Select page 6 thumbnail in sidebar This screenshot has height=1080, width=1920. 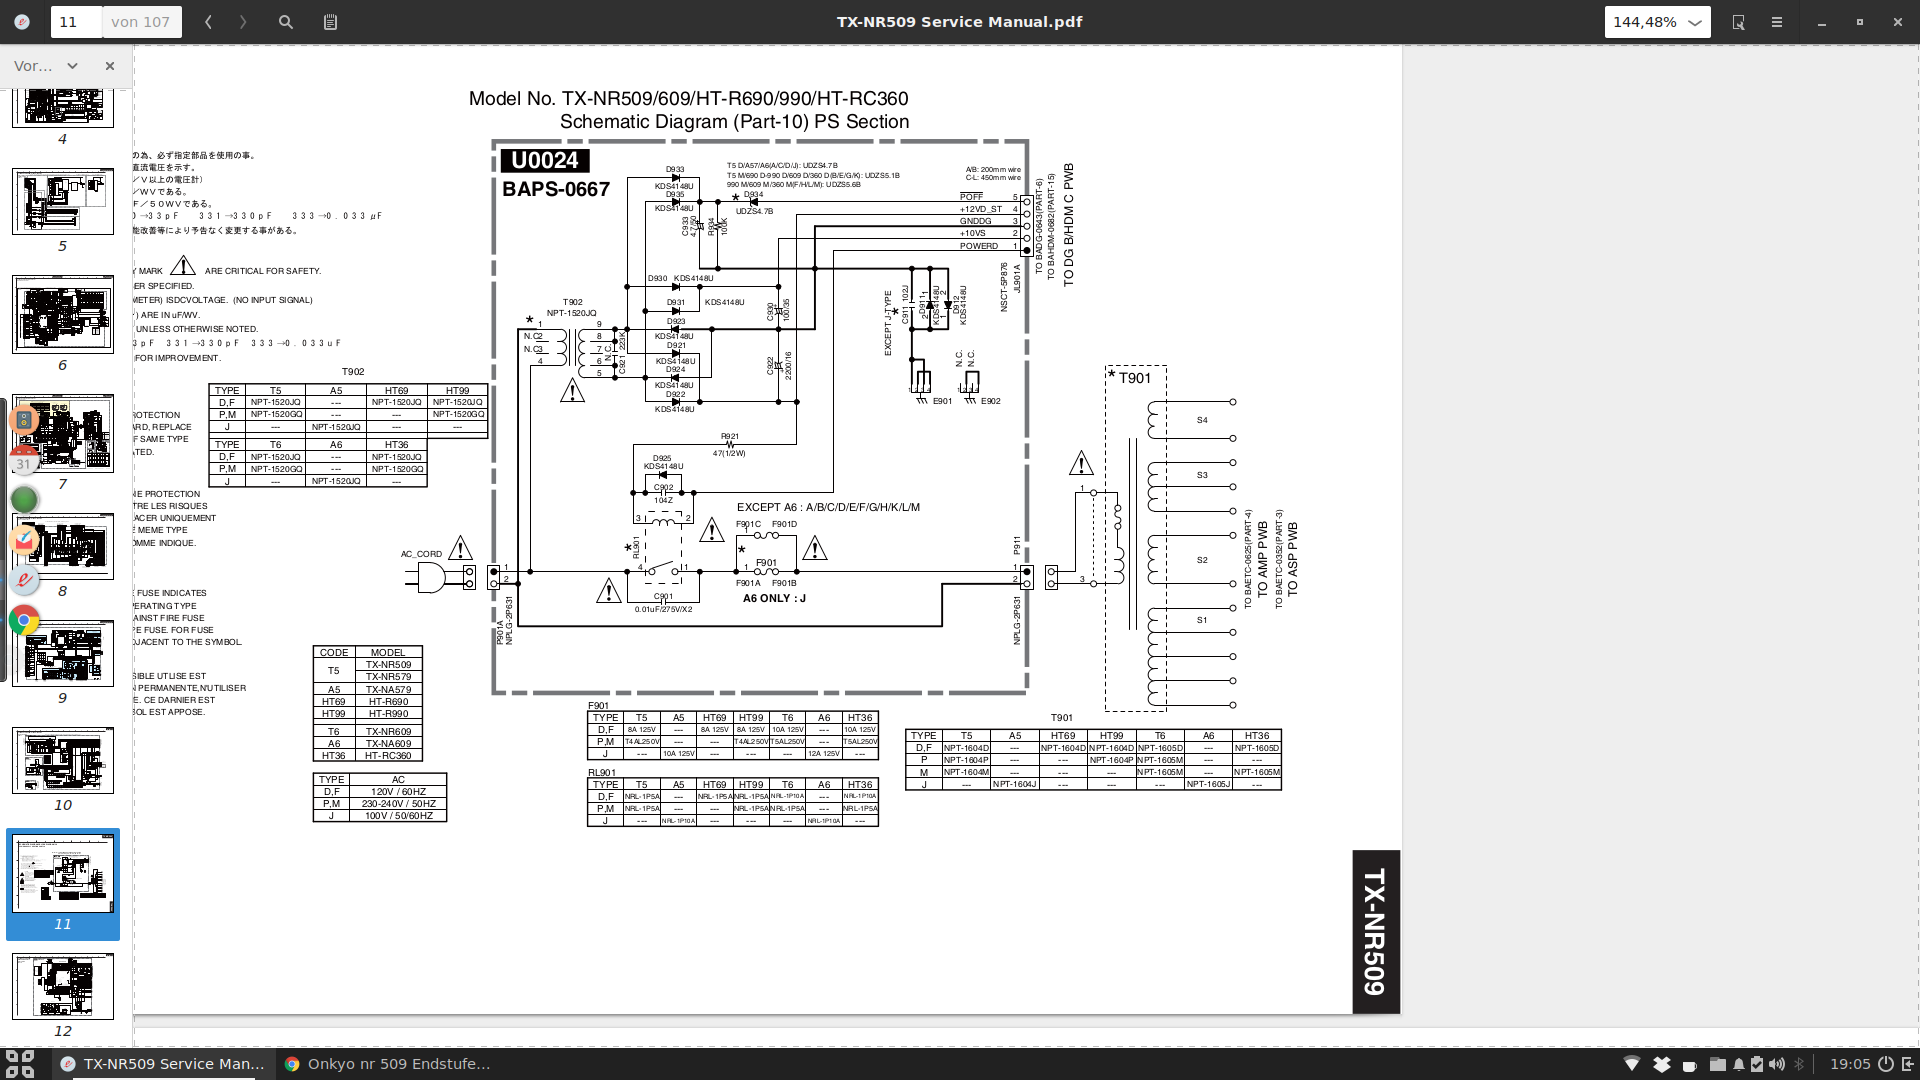[63, 314]
